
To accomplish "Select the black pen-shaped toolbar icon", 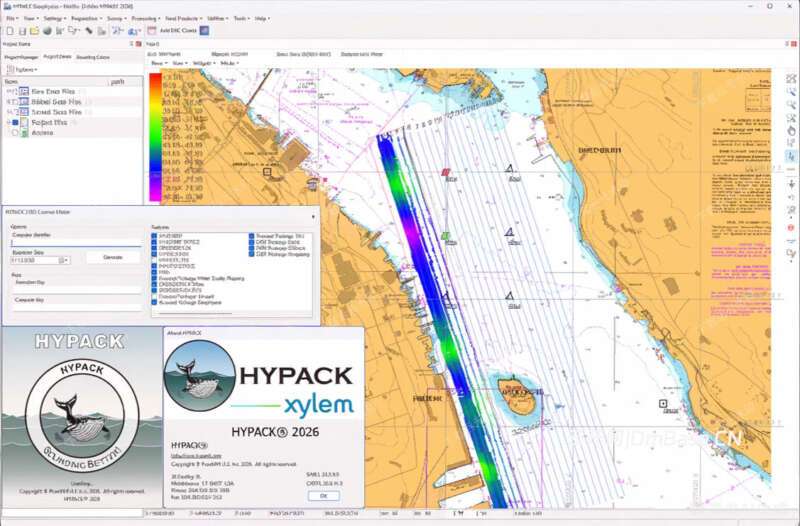I will coord(89,31).
